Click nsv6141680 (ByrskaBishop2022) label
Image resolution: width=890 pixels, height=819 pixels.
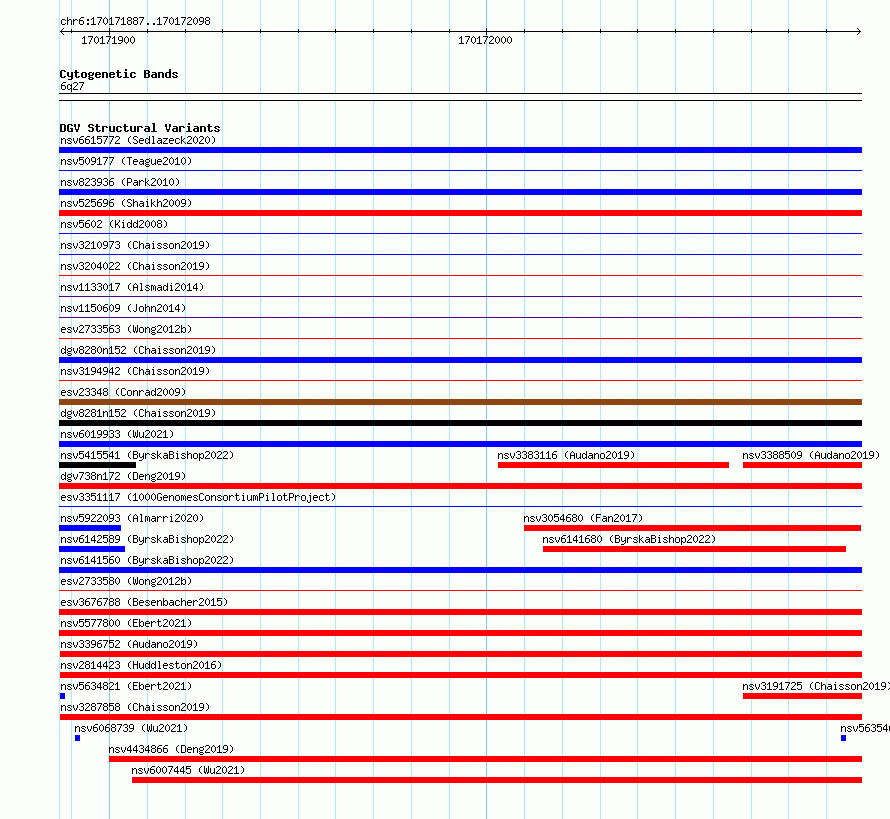[629, 539]
